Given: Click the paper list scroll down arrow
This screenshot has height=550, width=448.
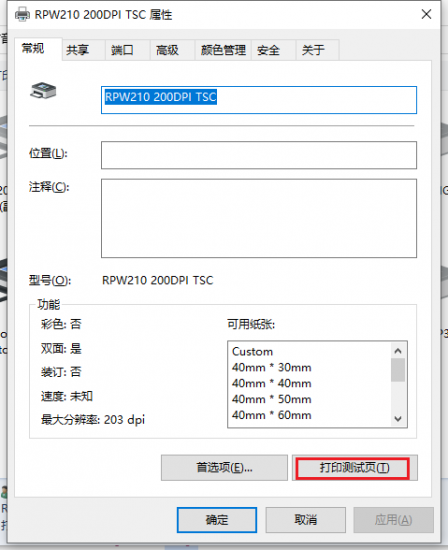Looking at the screenshot, I should pos(398,418).
